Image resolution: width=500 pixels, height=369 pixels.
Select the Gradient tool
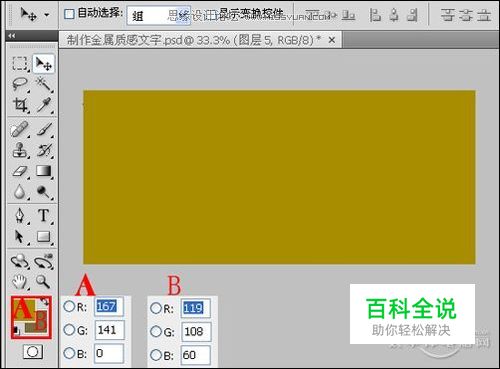tap(44, 171)
